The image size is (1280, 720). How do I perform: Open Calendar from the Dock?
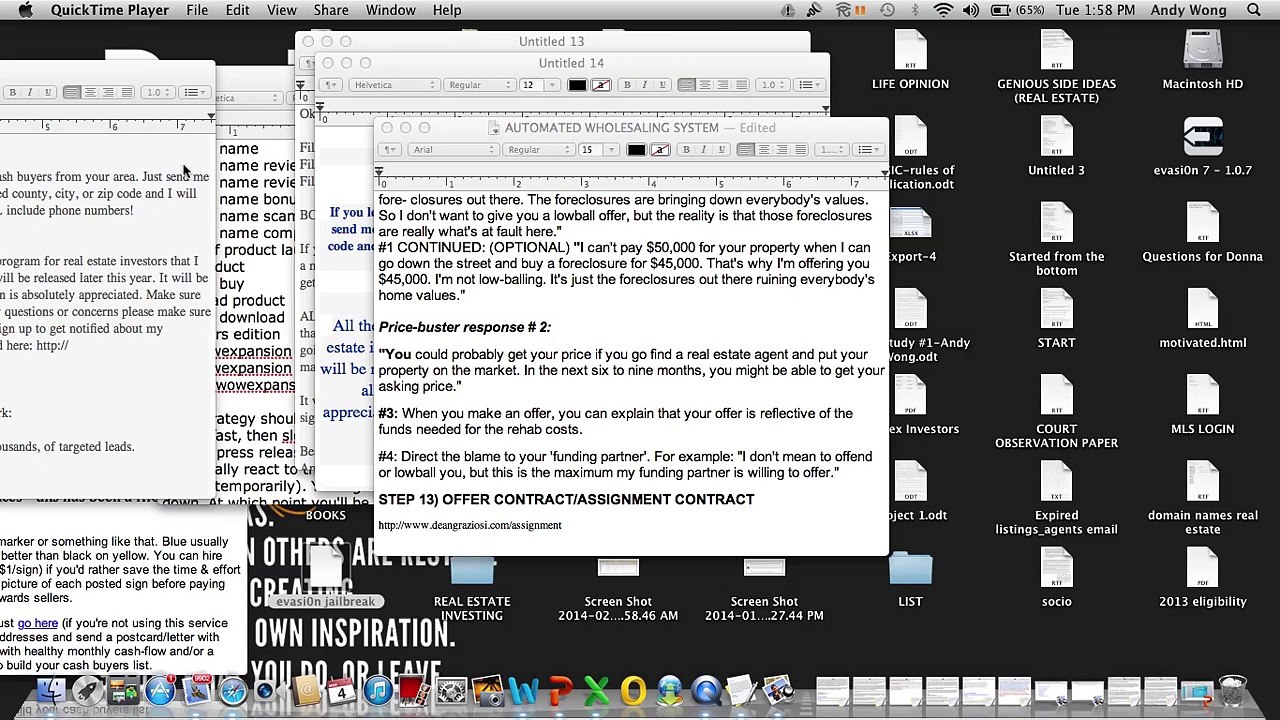pos(341,691)
